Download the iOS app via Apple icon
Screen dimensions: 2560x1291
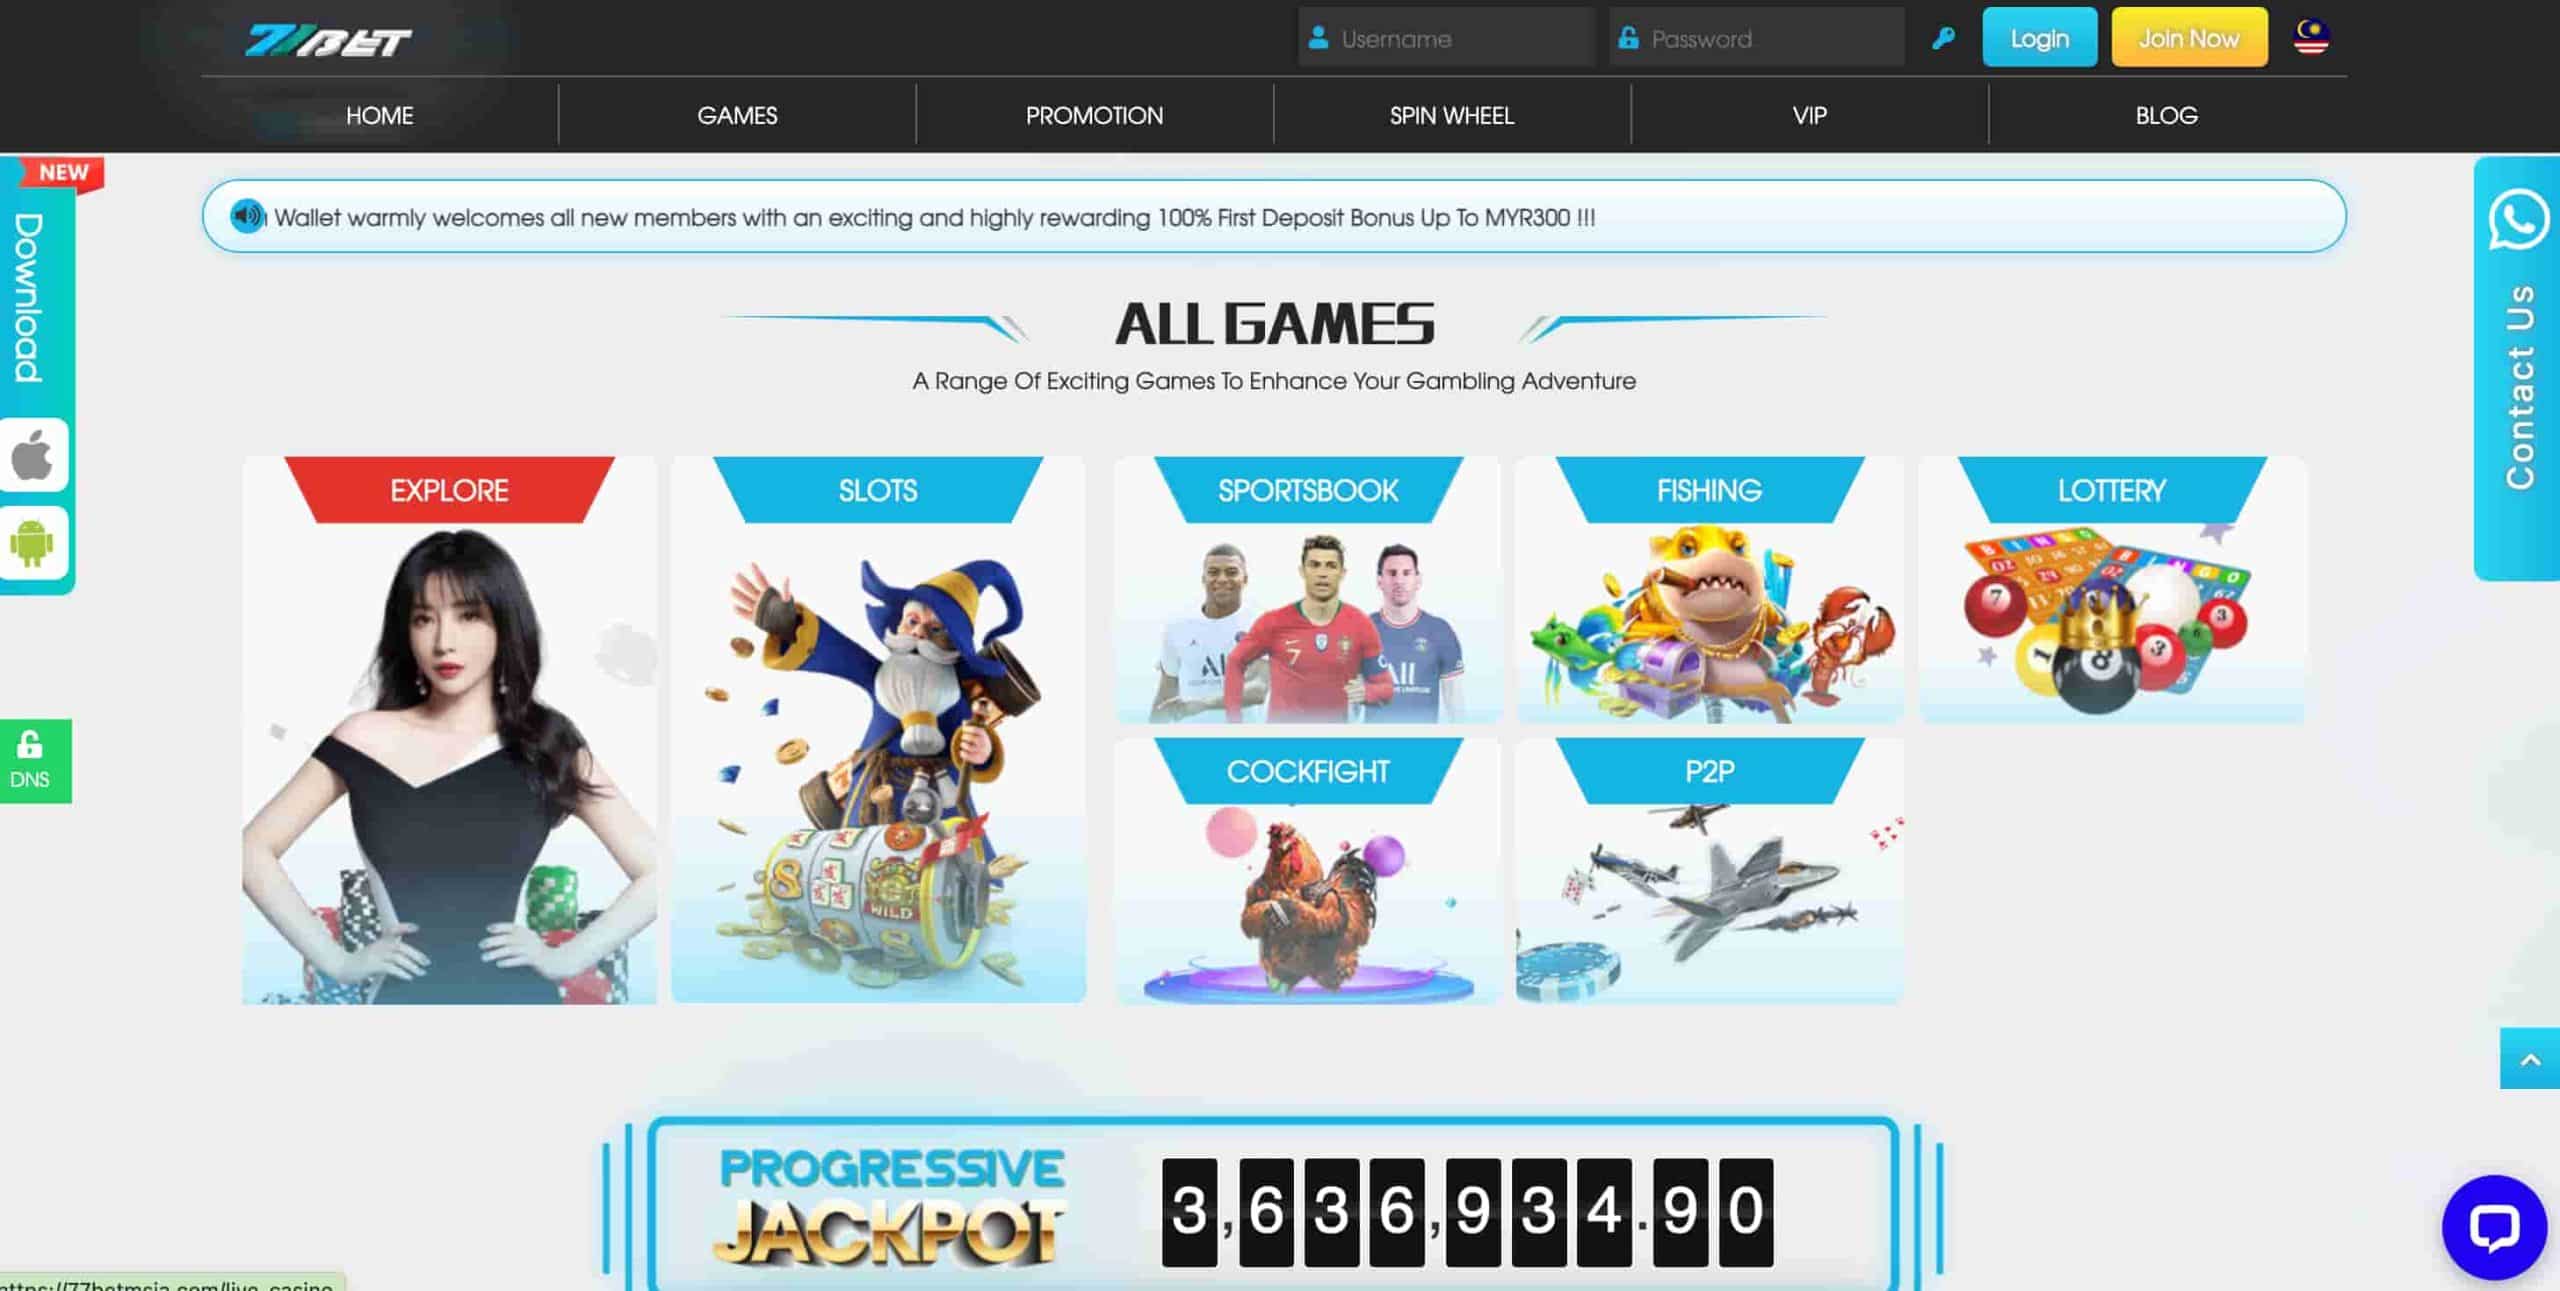tap(33, 455)
